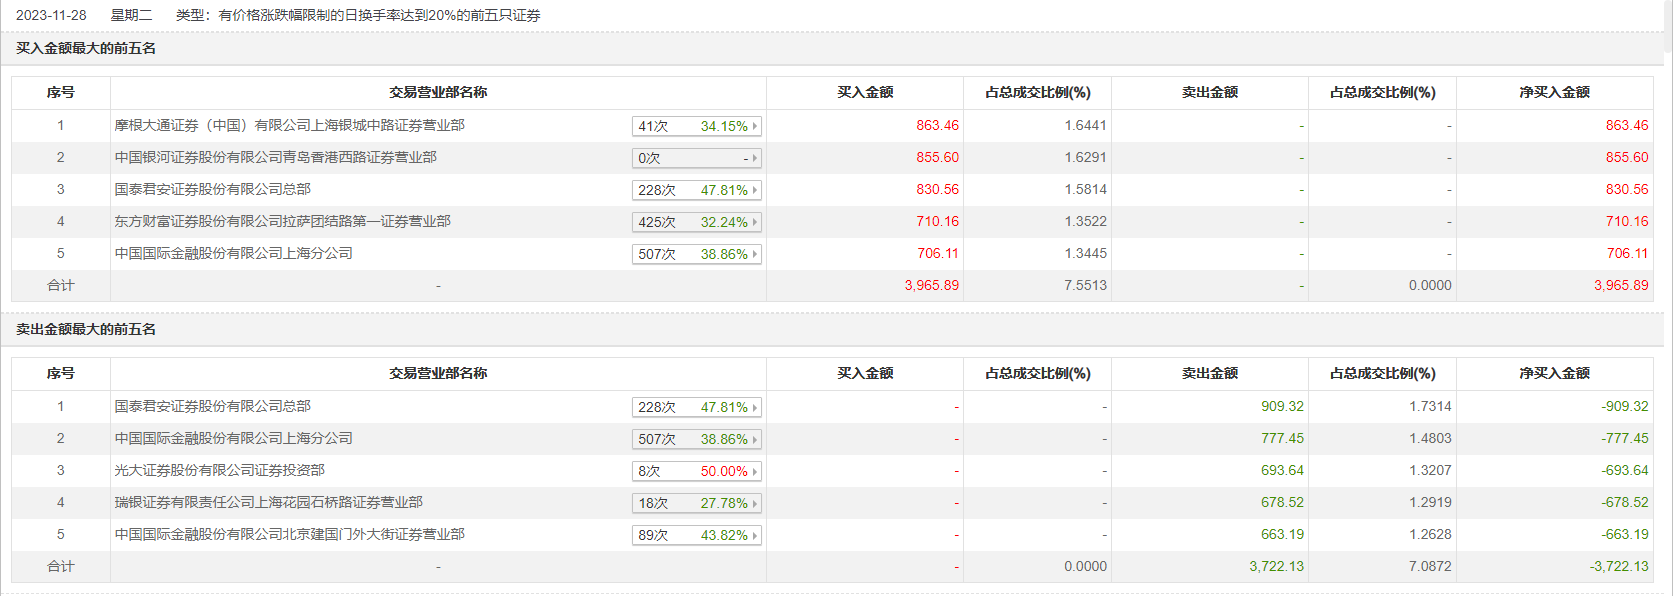Expand the 0次 stats box arrow
The image size is (1673, 596).
pos(755,158)
